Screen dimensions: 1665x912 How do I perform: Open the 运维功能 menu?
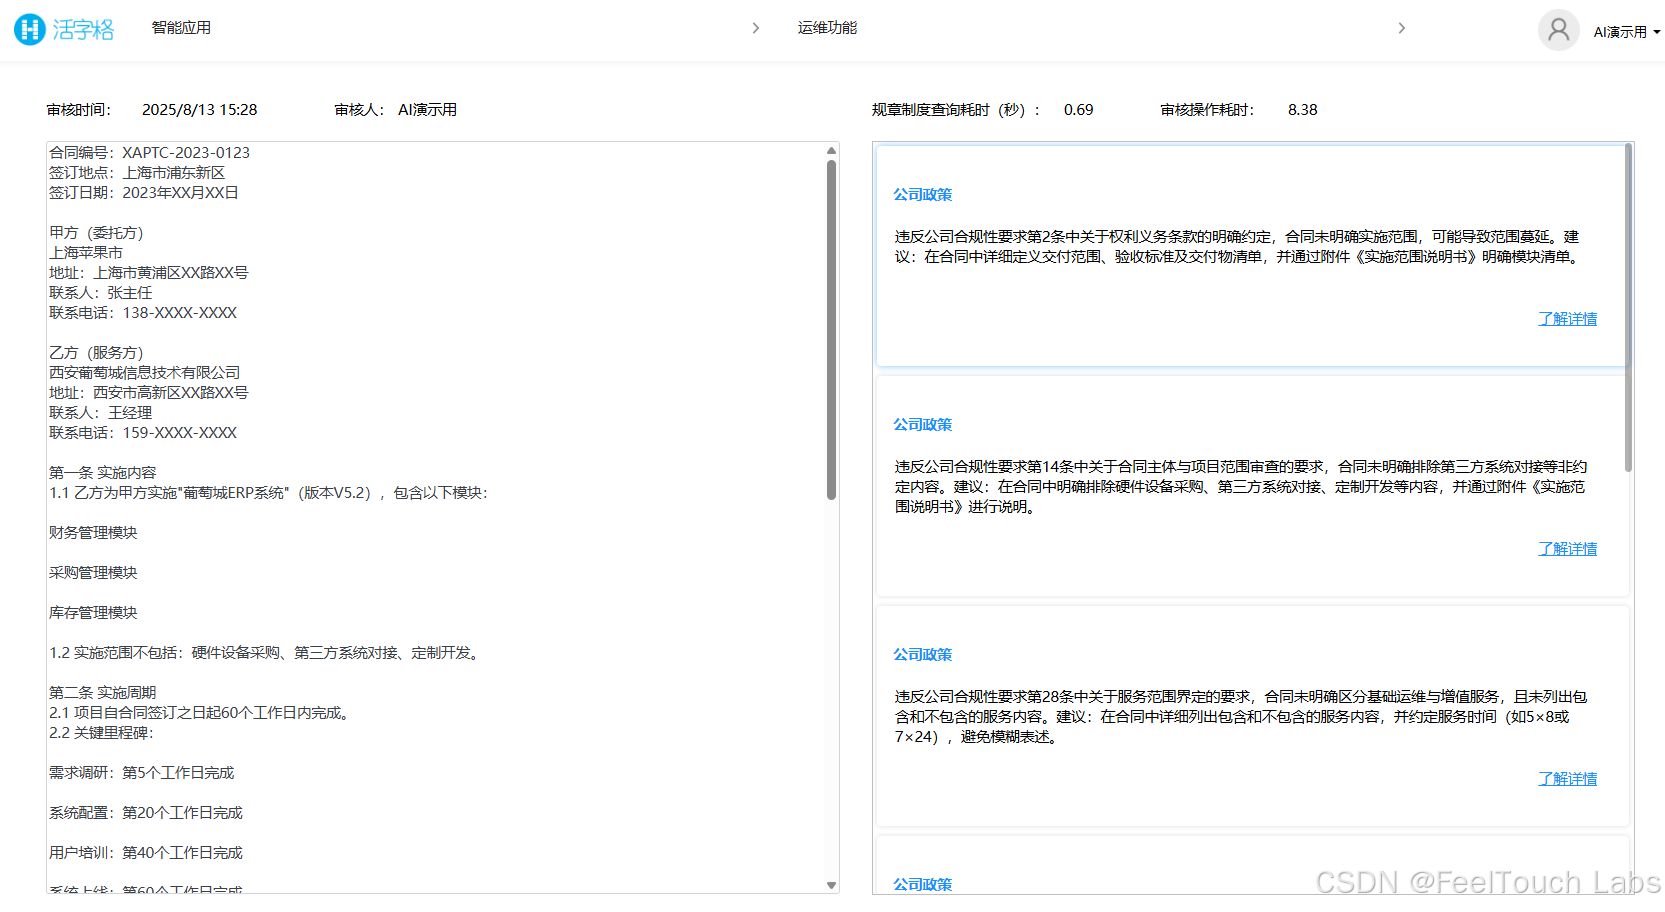pyautogui.click(x=827, y=28)
